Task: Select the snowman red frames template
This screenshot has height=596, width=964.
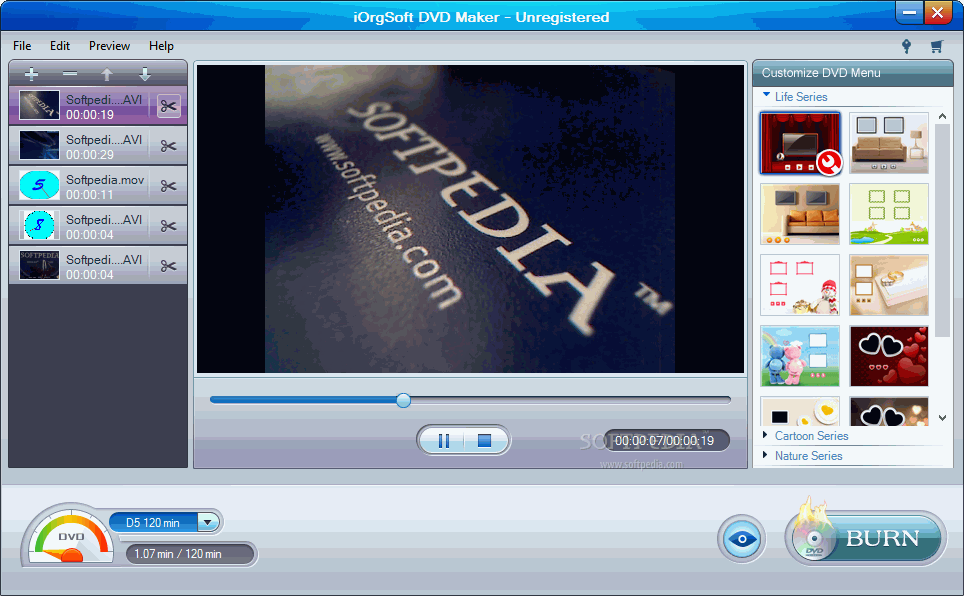Action: coord(800,285)
